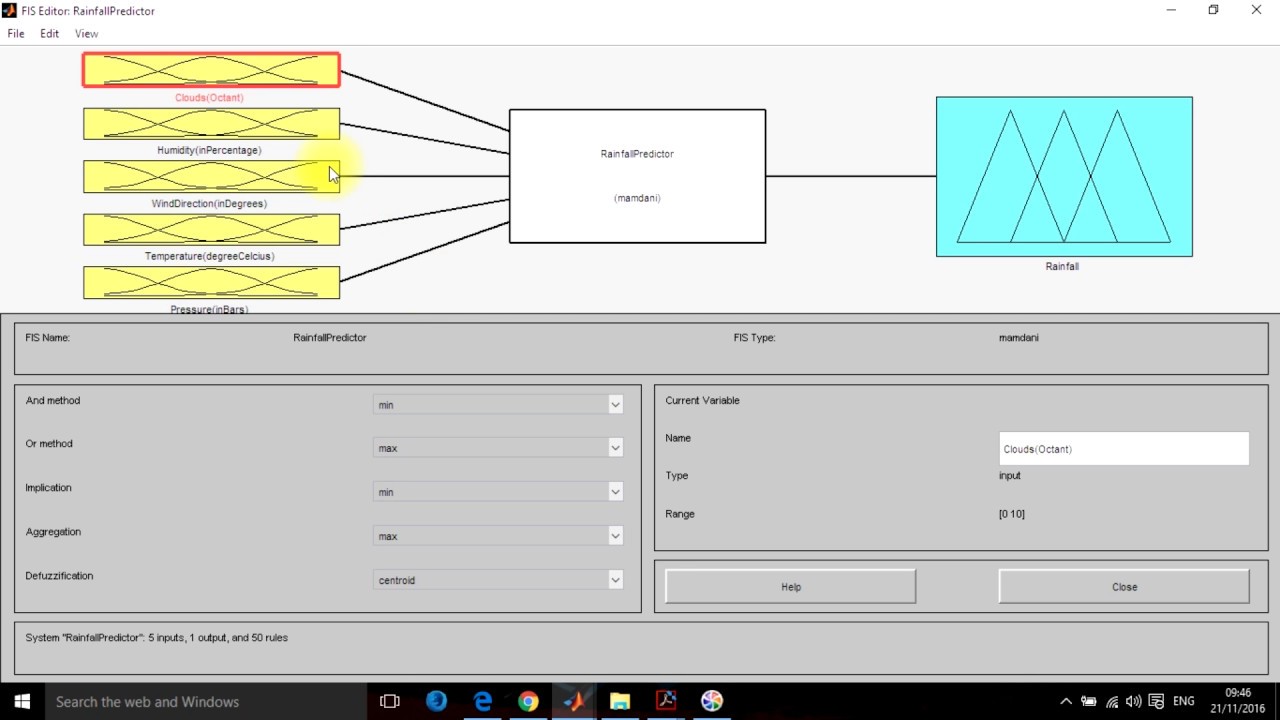Click the MATLAB taskbar icon
1280x720 pixels.
(x=574, y=702)
